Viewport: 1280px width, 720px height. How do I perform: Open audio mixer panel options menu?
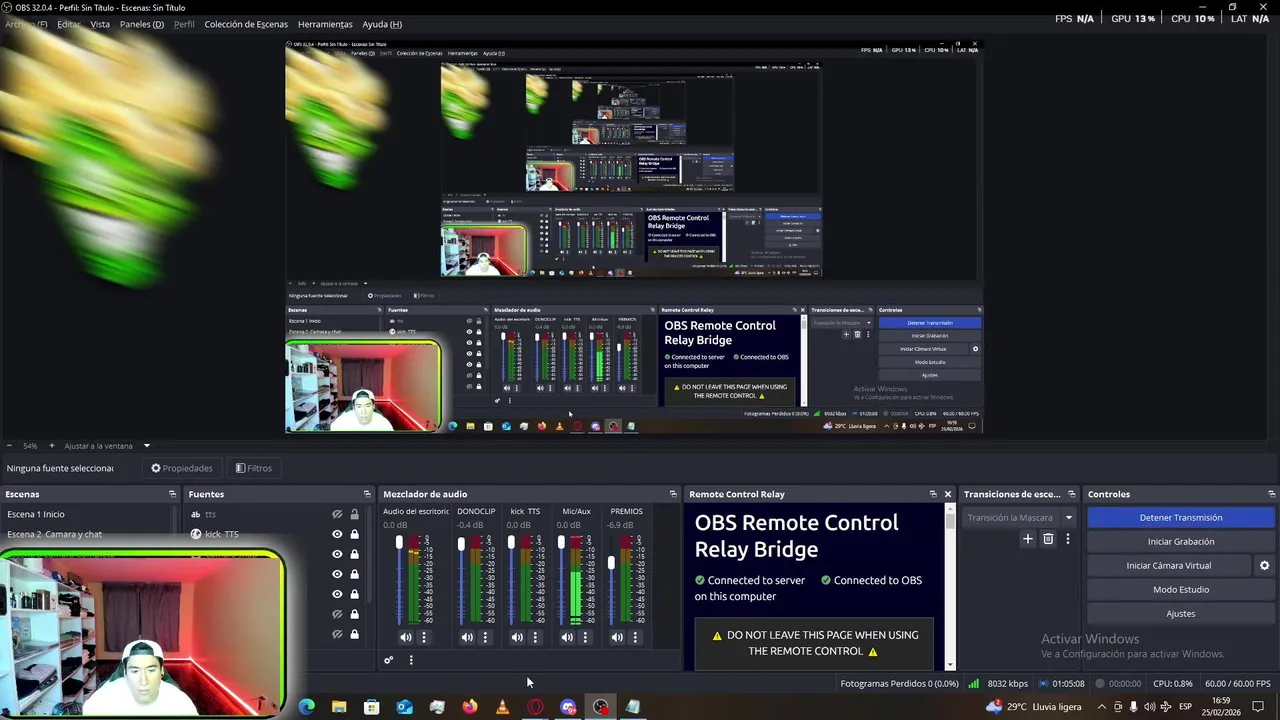[411, 660]
